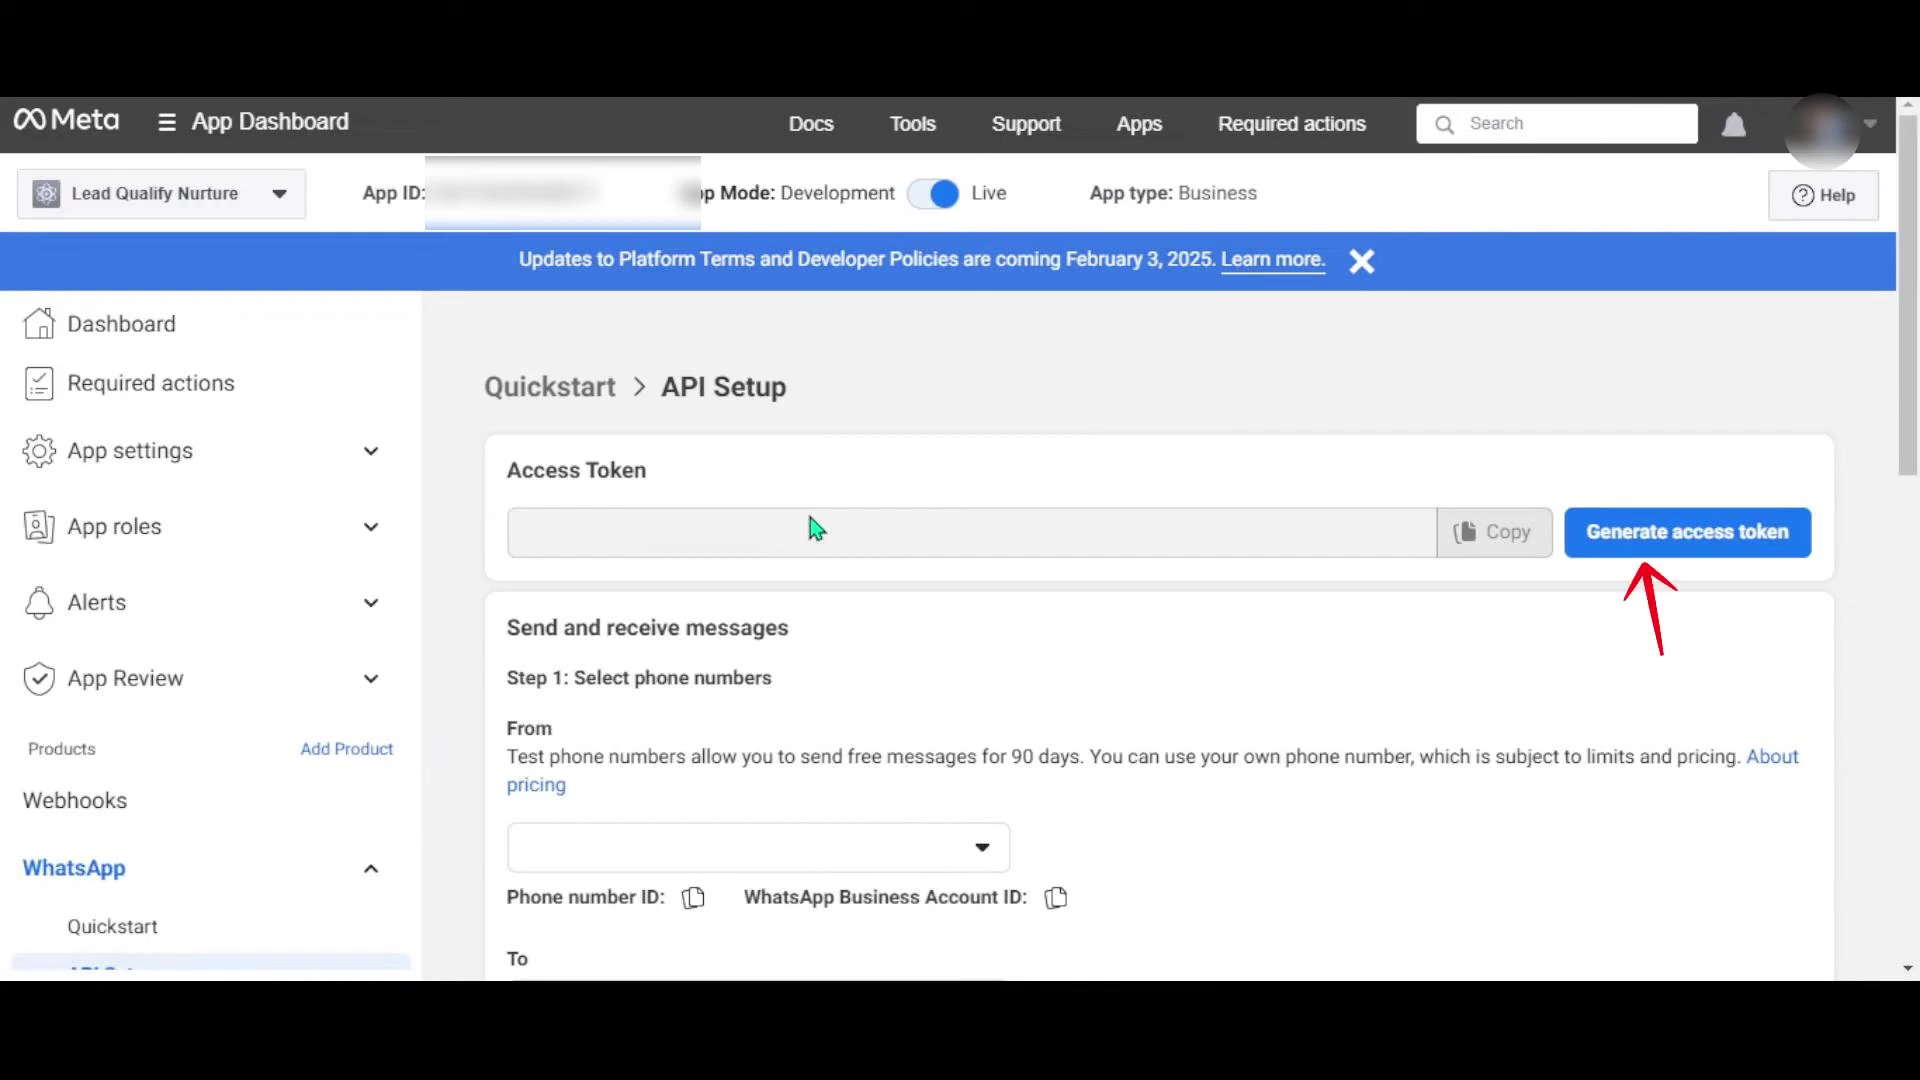Click the Alerts bell icon in sidebar
1920x1080 pixels.
[39, 603]
